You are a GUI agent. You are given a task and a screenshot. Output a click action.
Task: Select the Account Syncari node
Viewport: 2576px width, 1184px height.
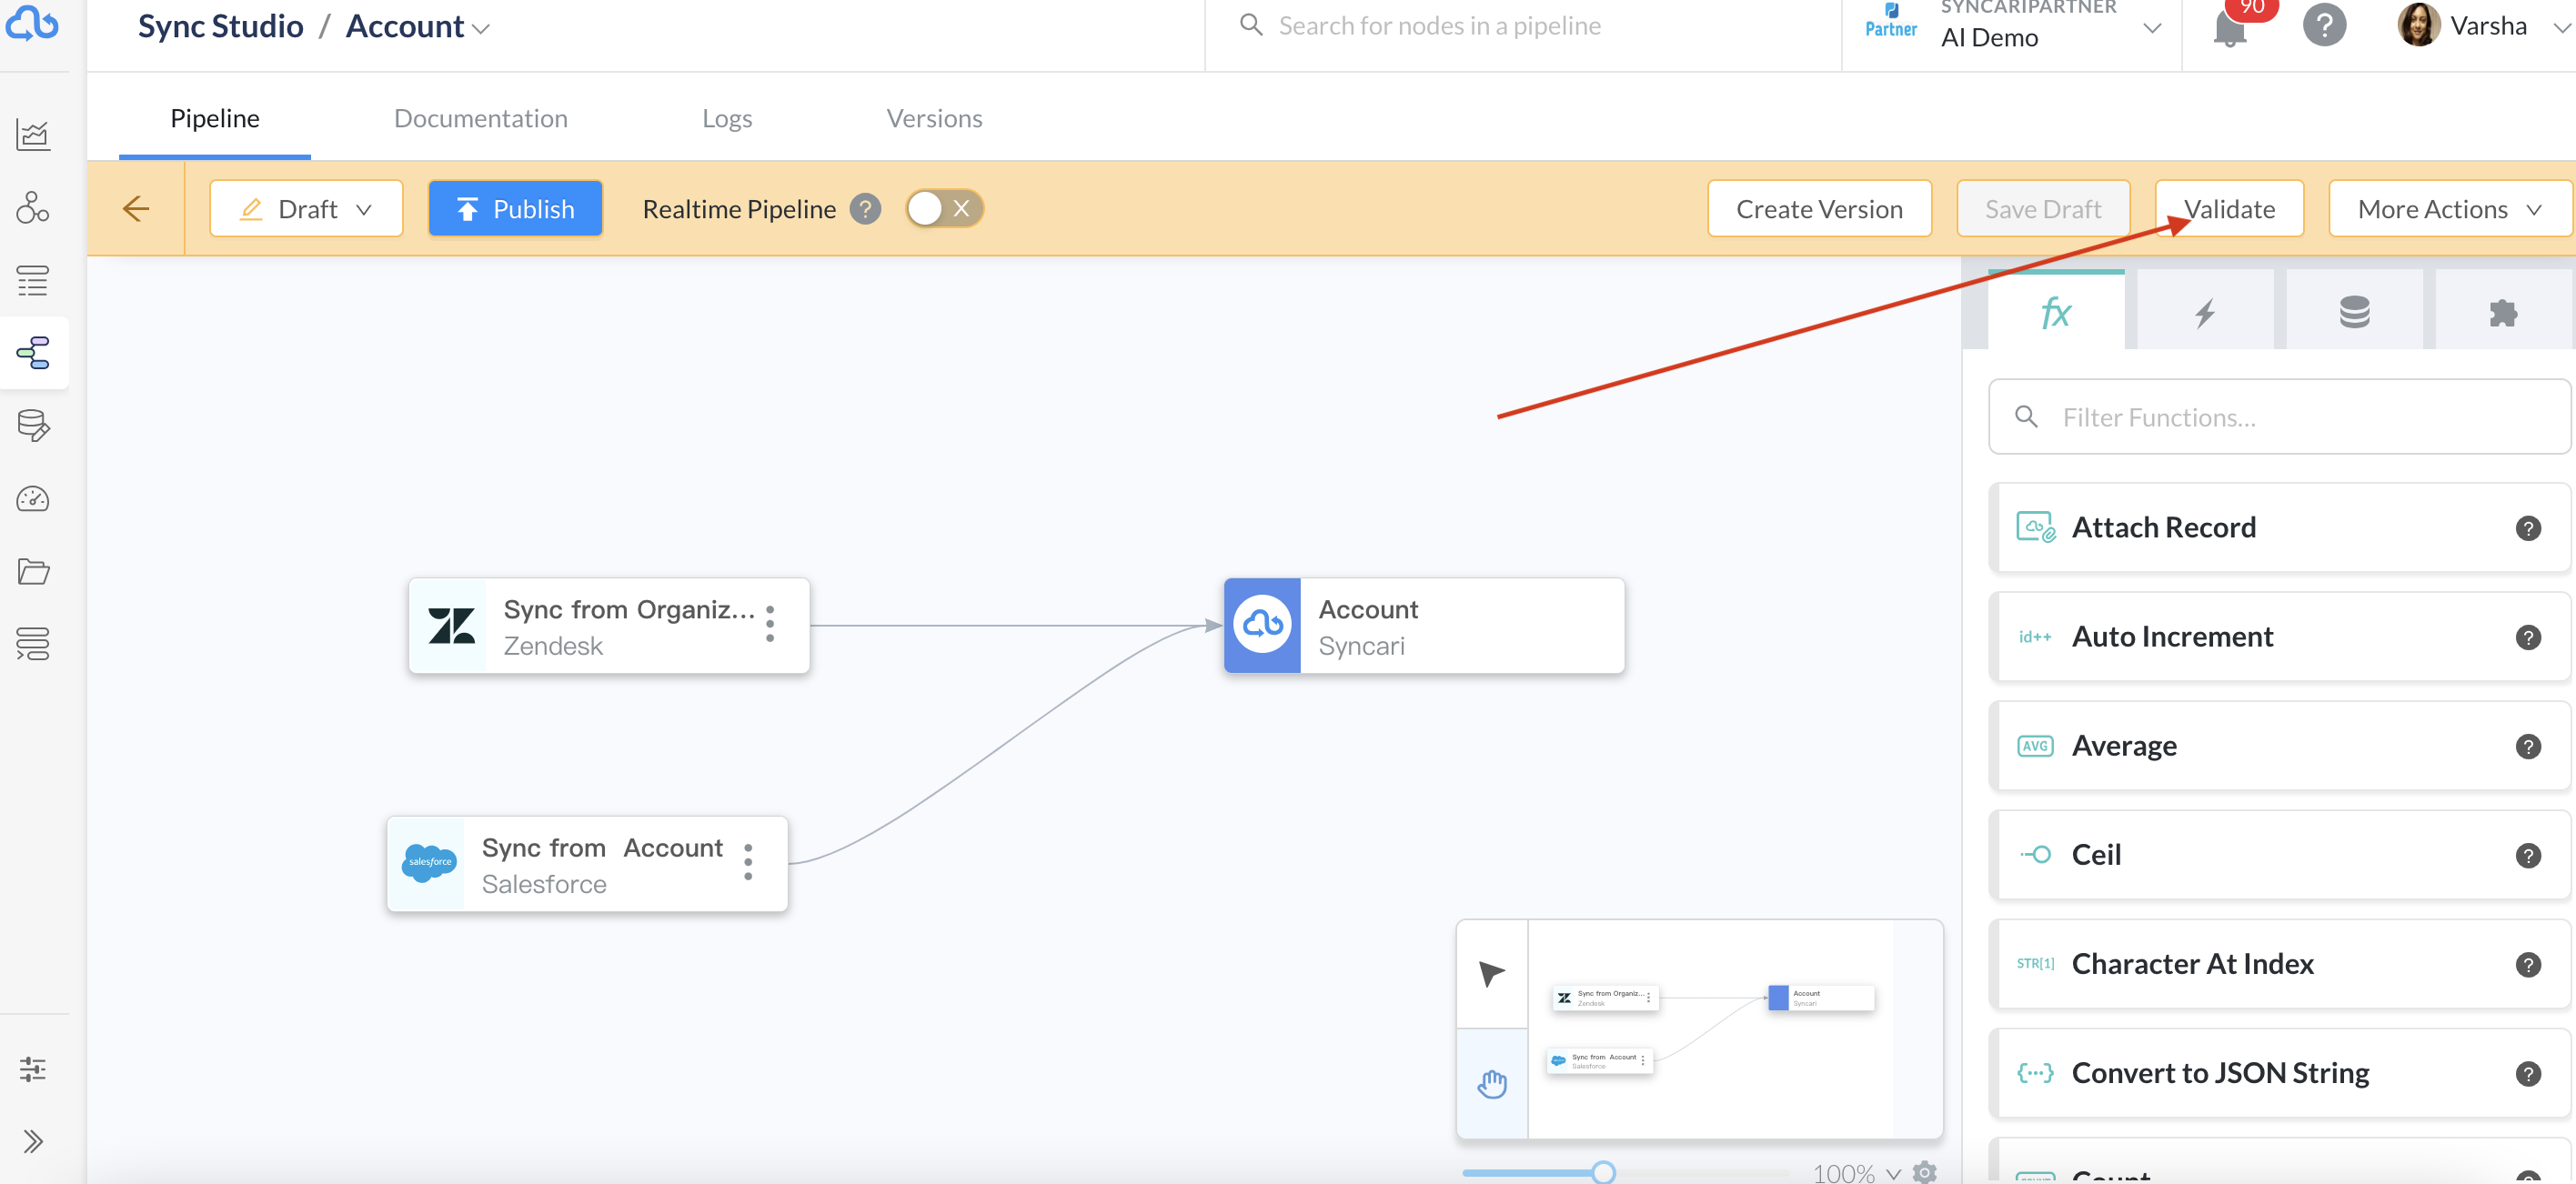[x=1424, y=626]
